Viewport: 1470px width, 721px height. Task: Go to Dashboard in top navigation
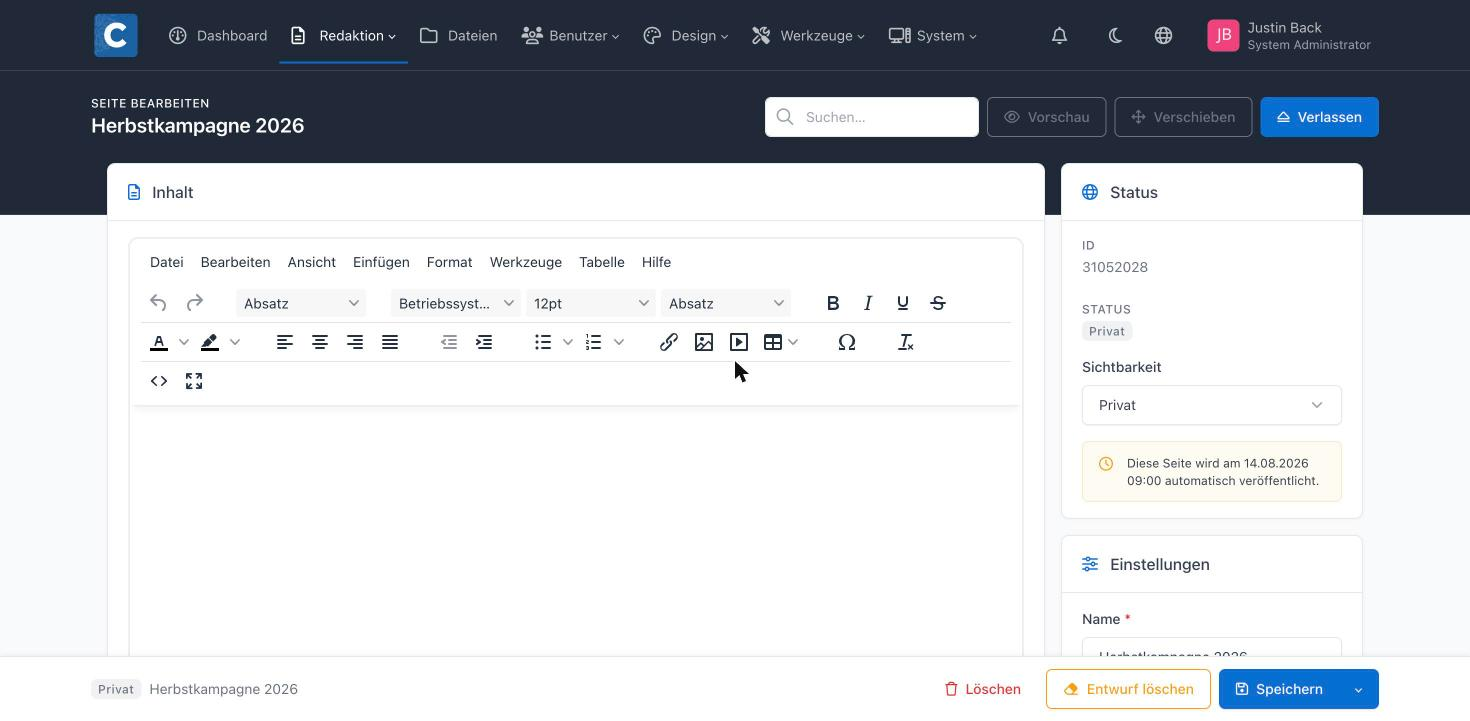(218, 35)
